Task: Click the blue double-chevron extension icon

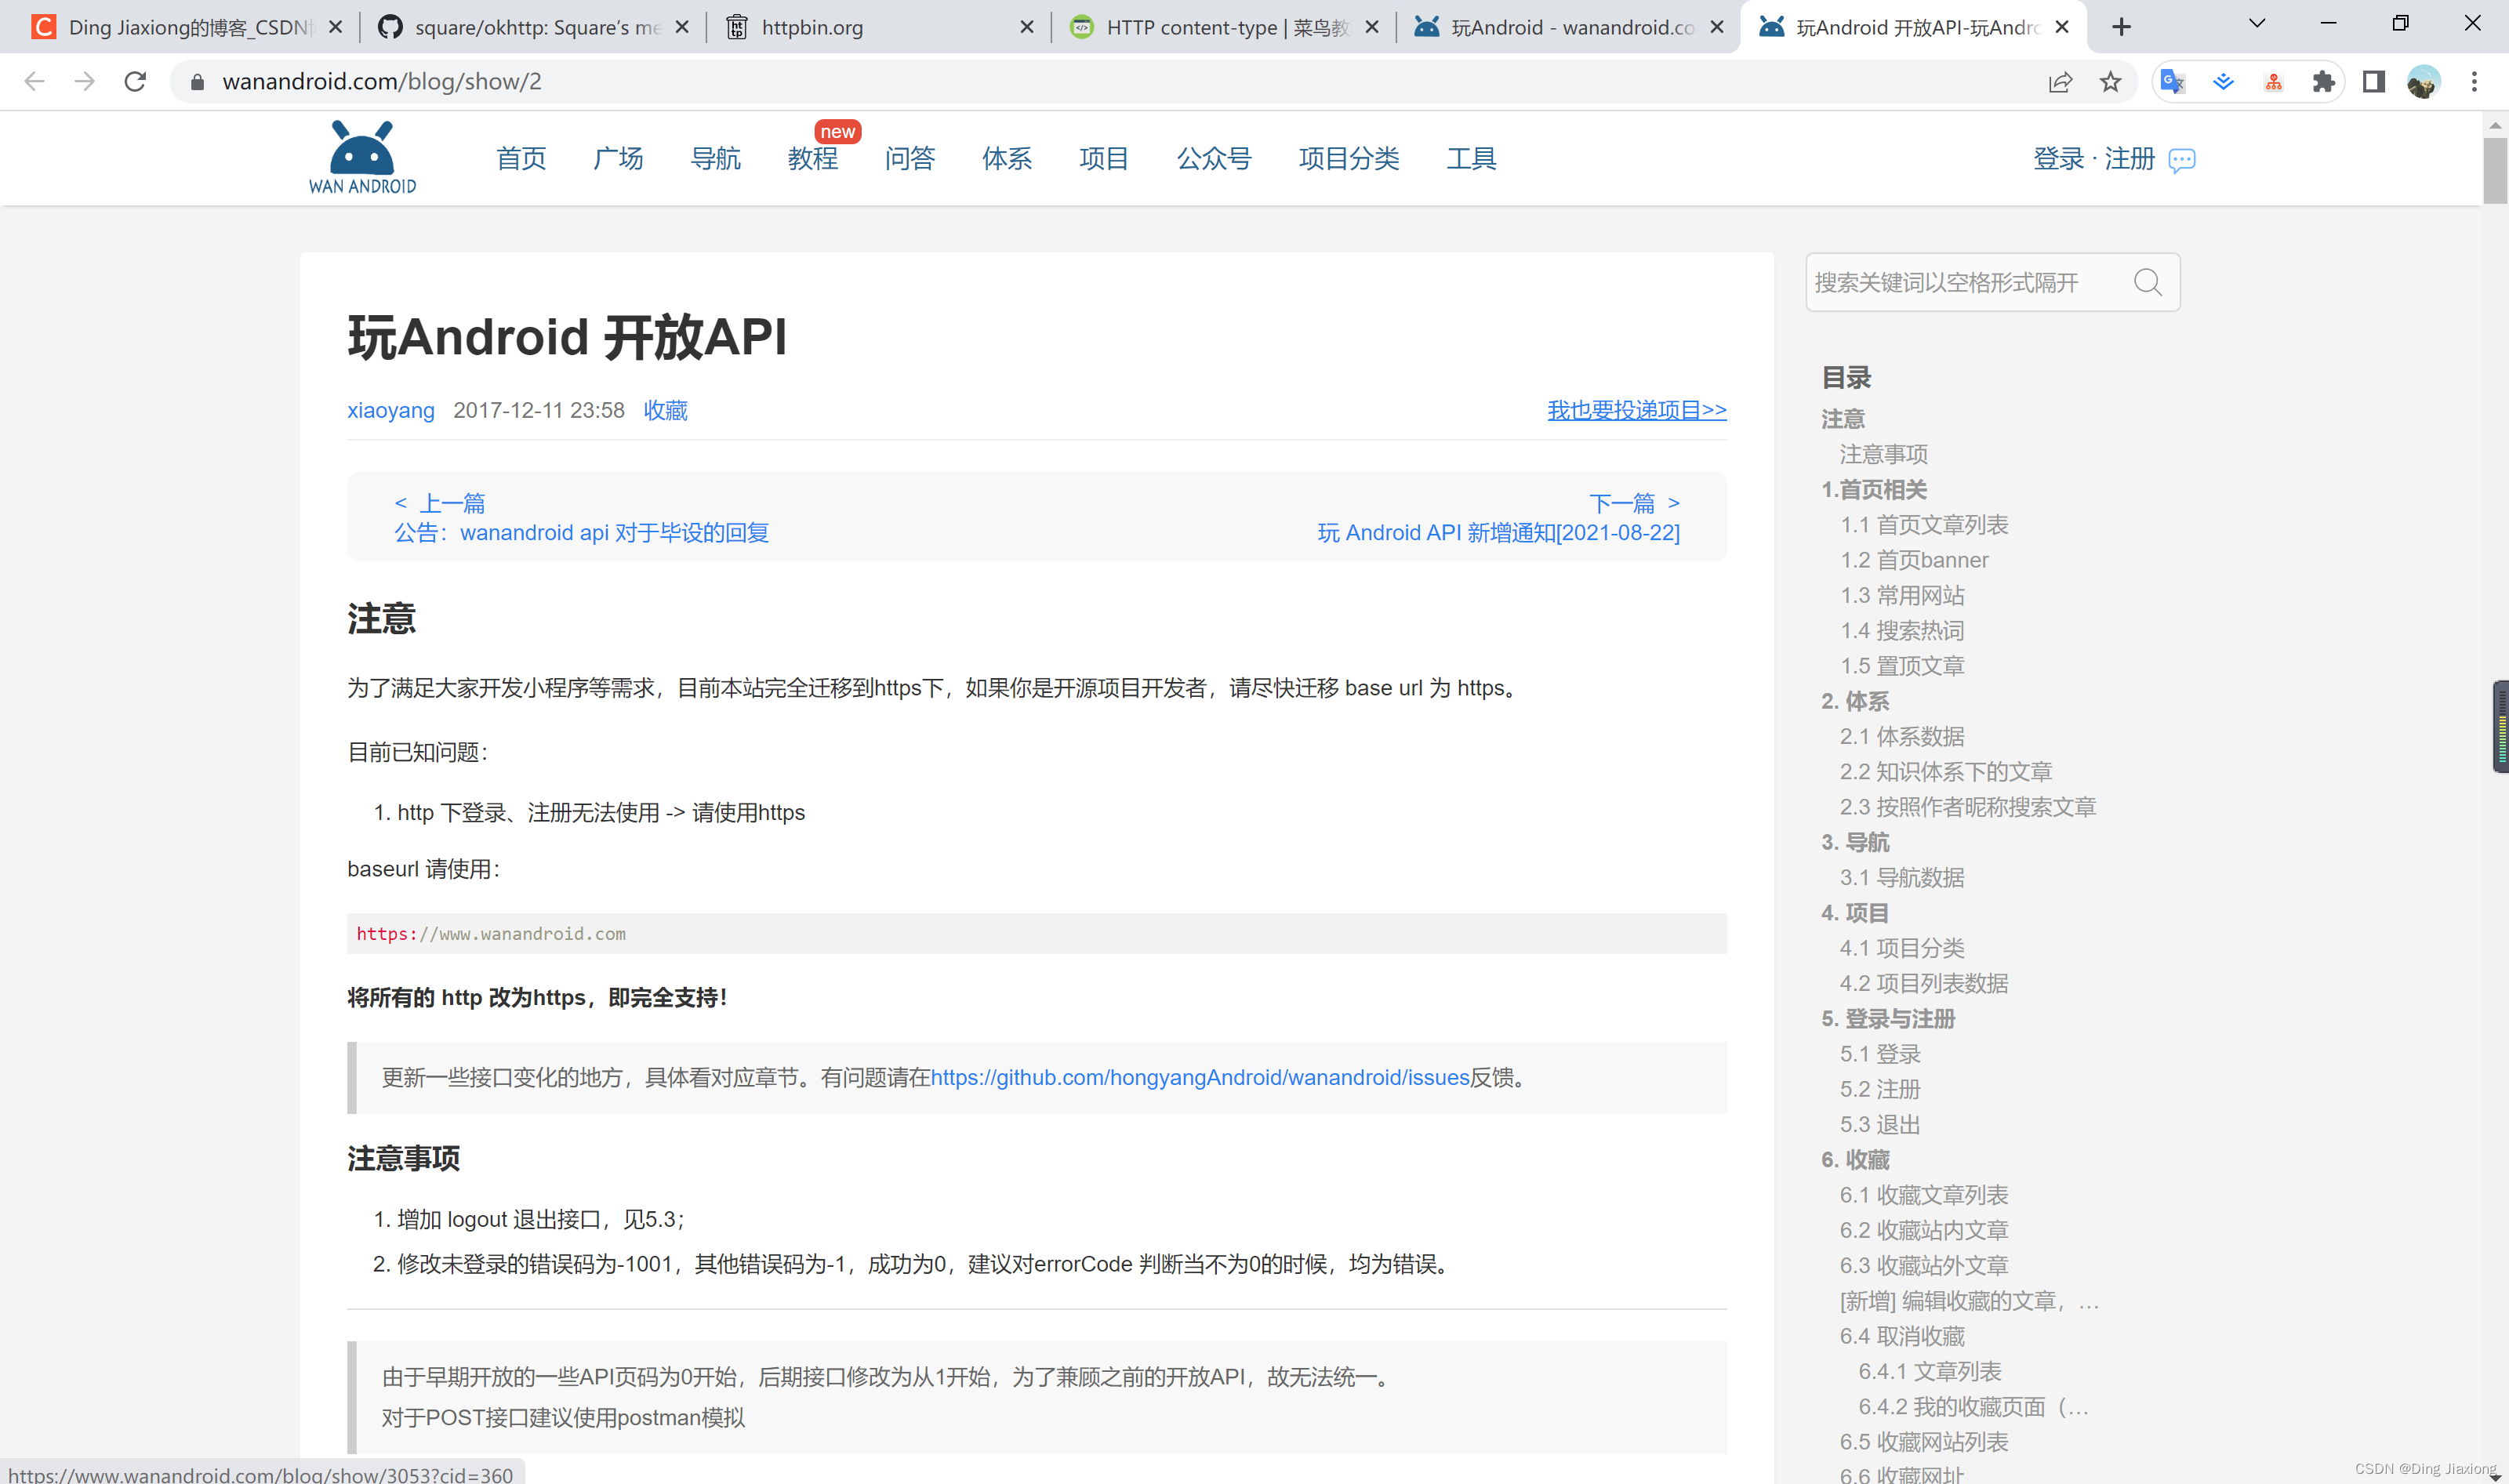Action: pos(2223,82)
